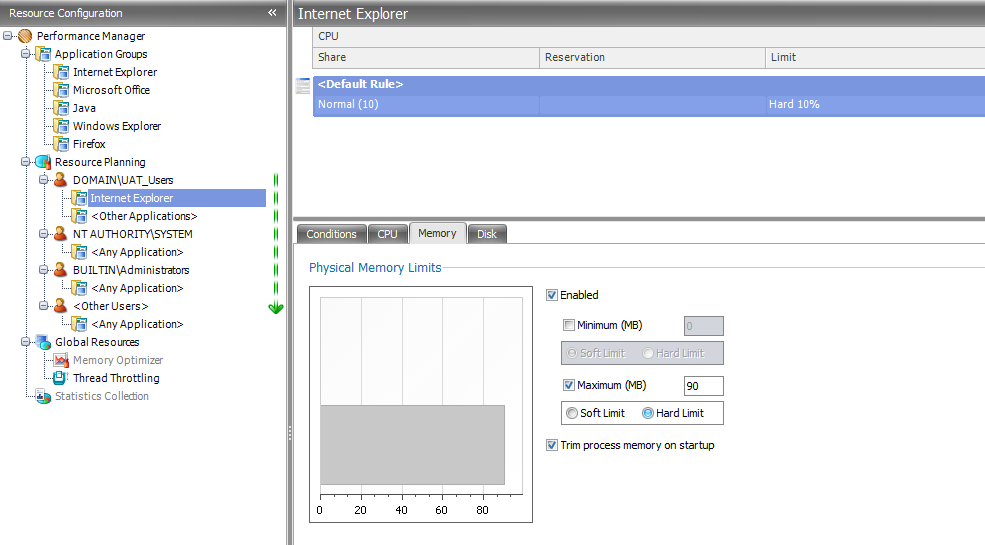Collapse the NT AUTHORITY\SYSTEM node
Viewport: 985px width, 545px height.
[x=43, y=234]
